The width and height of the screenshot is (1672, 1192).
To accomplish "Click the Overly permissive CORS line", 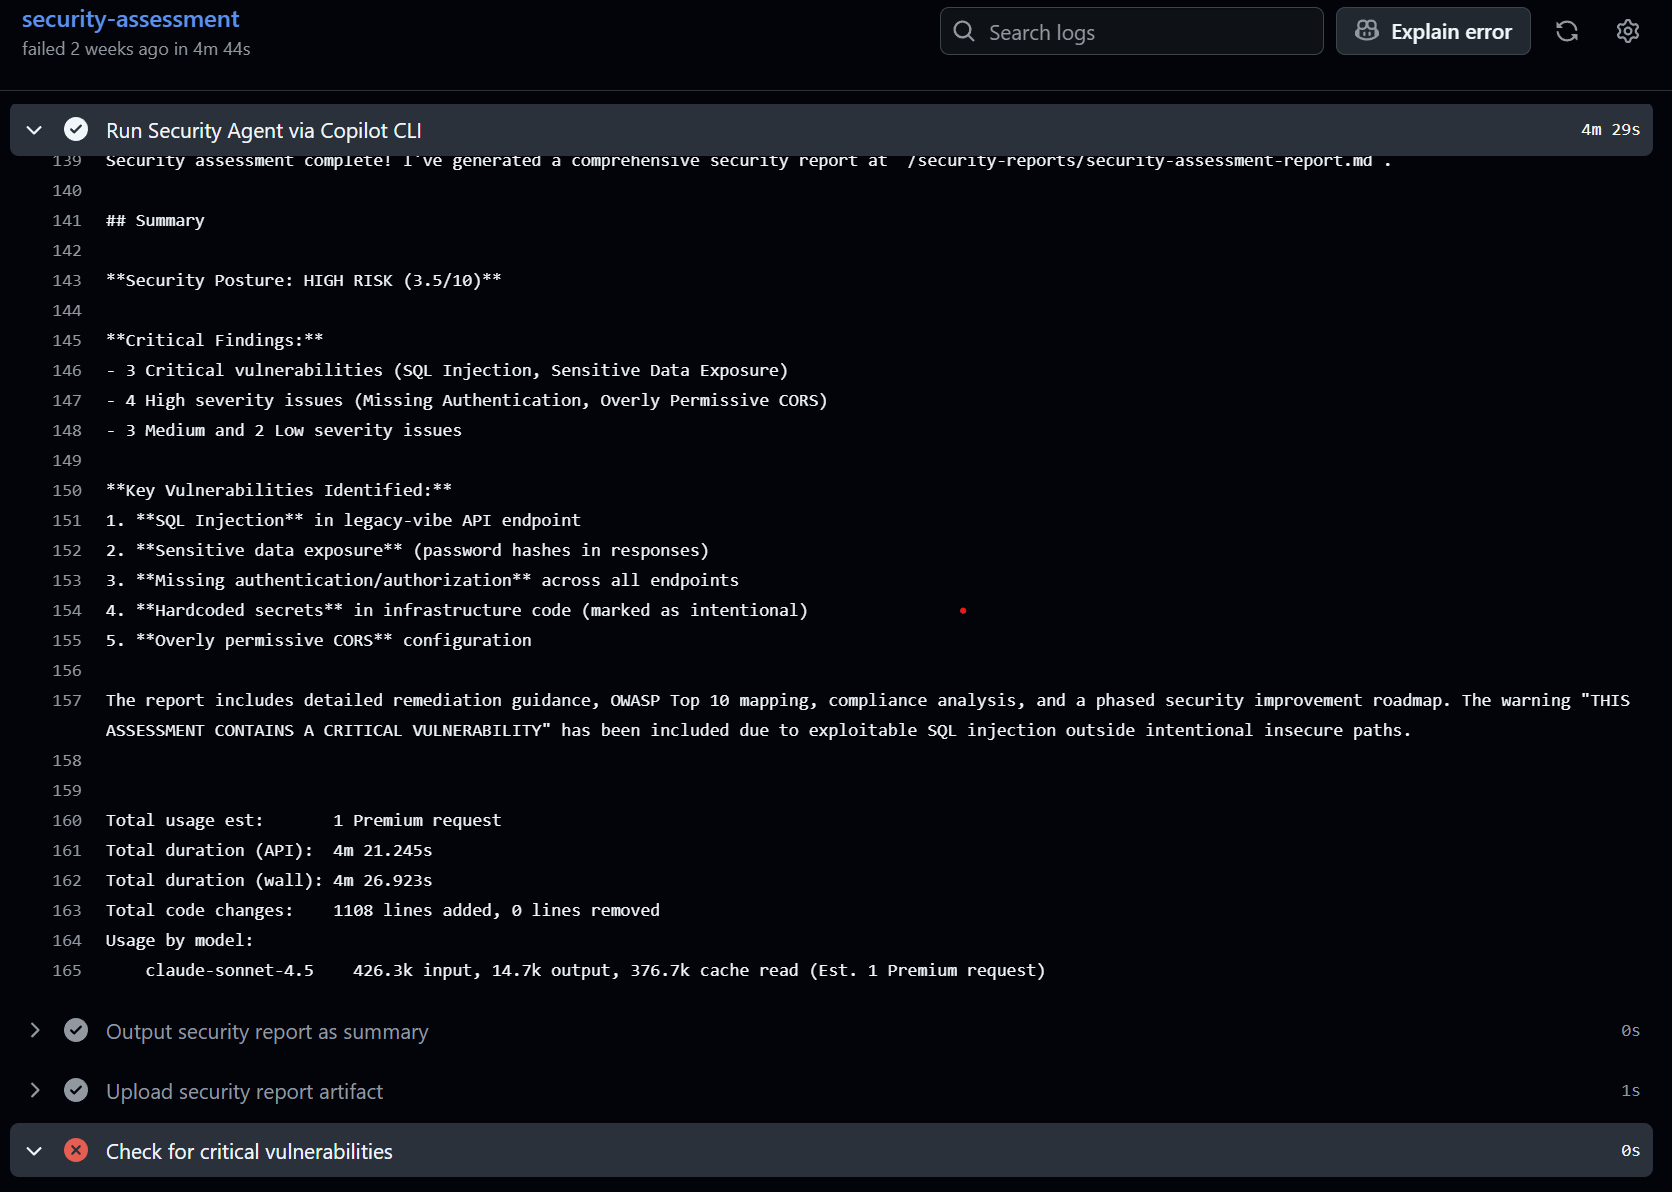I will pyautogui.click(x=319, y=640).
